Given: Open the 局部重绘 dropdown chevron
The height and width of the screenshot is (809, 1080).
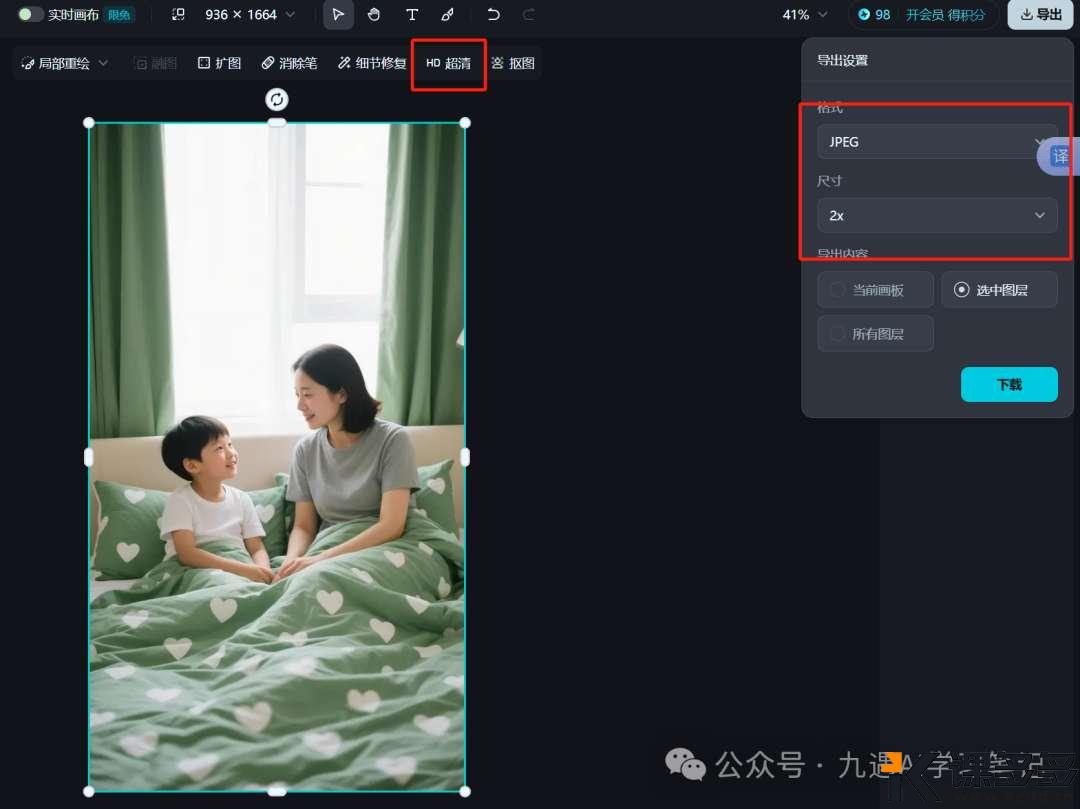Looking at the screenshot, I should tap(104, 62).
